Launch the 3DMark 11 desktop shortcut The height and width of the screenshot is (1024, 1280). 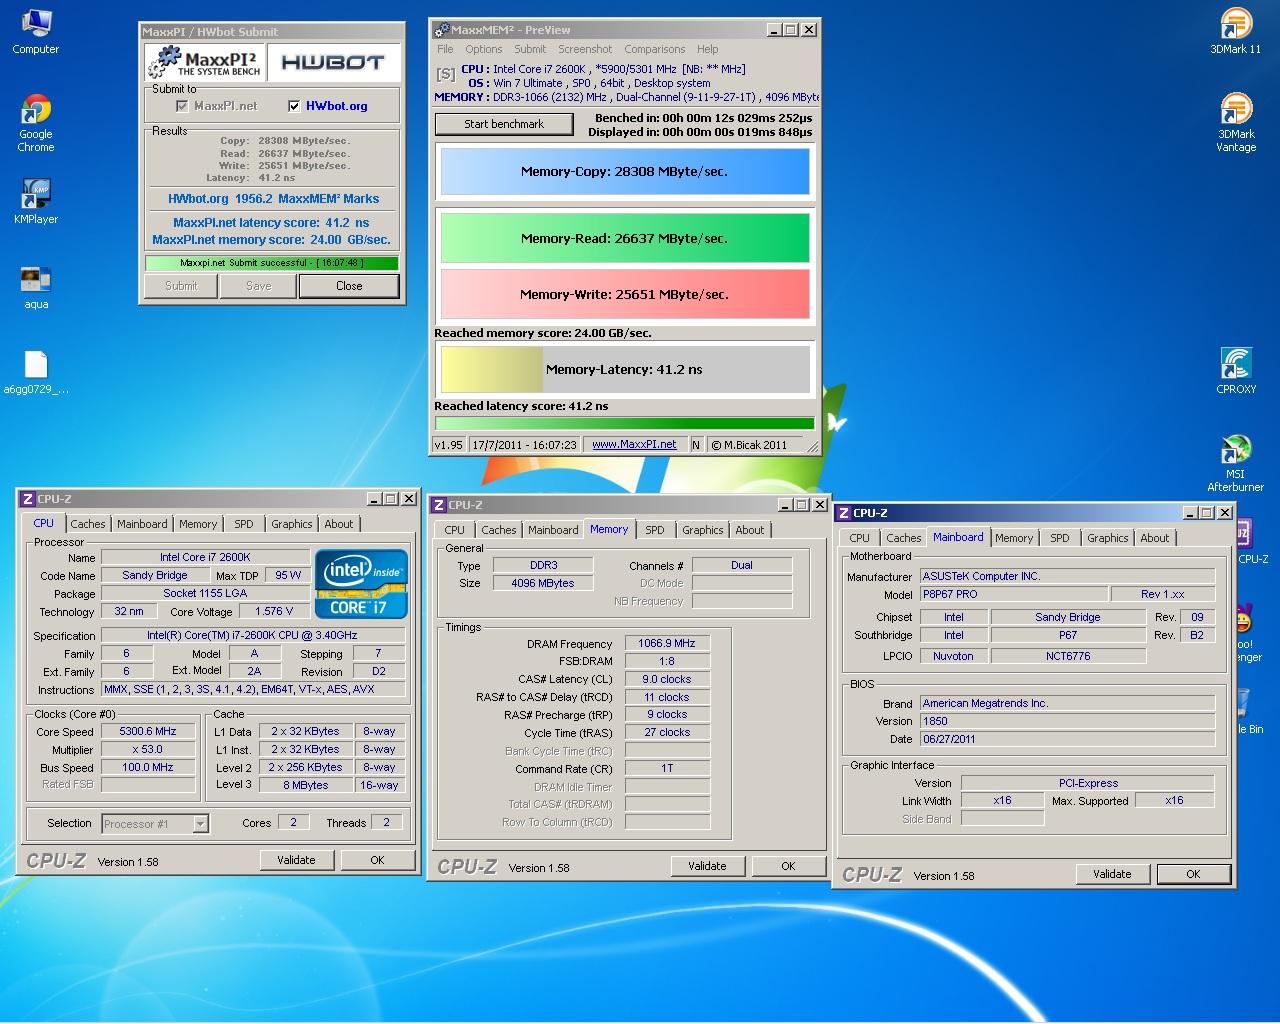point(1236,31)
